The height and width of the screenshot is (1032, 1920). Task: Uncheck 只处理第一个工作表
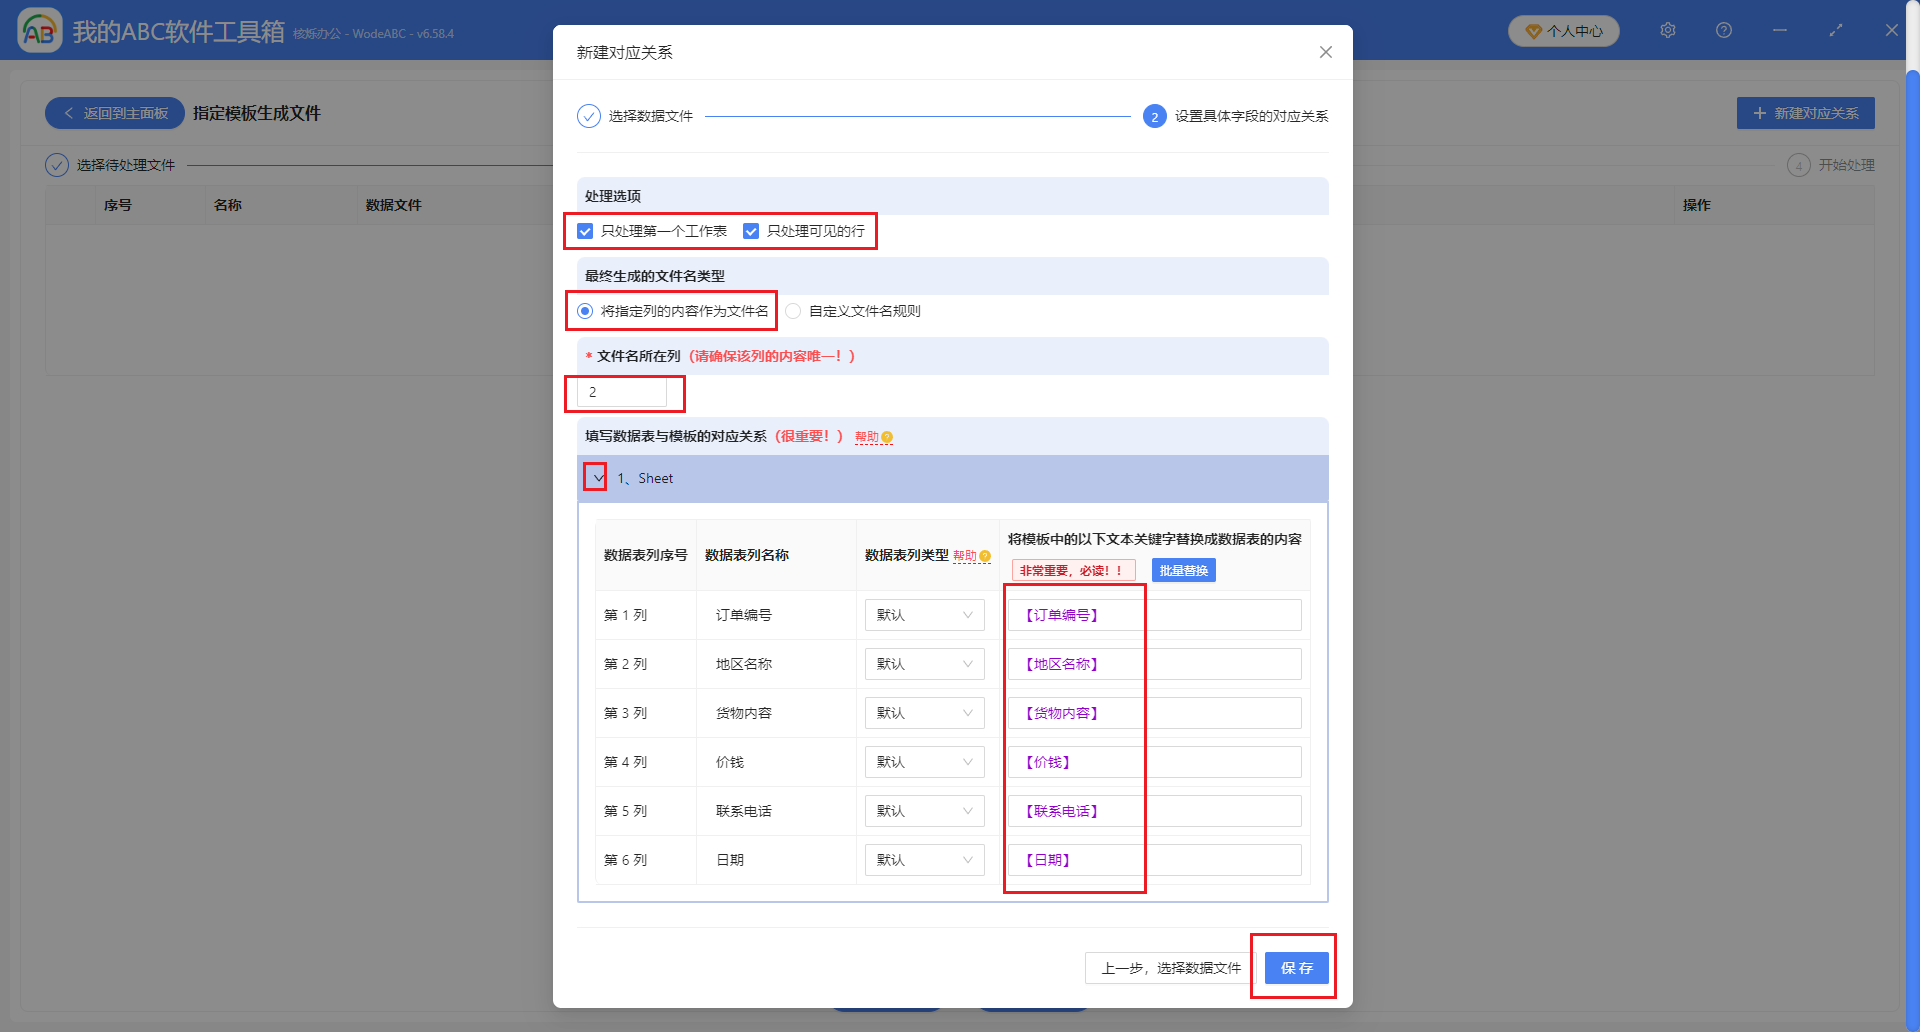click(x=584, y=230)
